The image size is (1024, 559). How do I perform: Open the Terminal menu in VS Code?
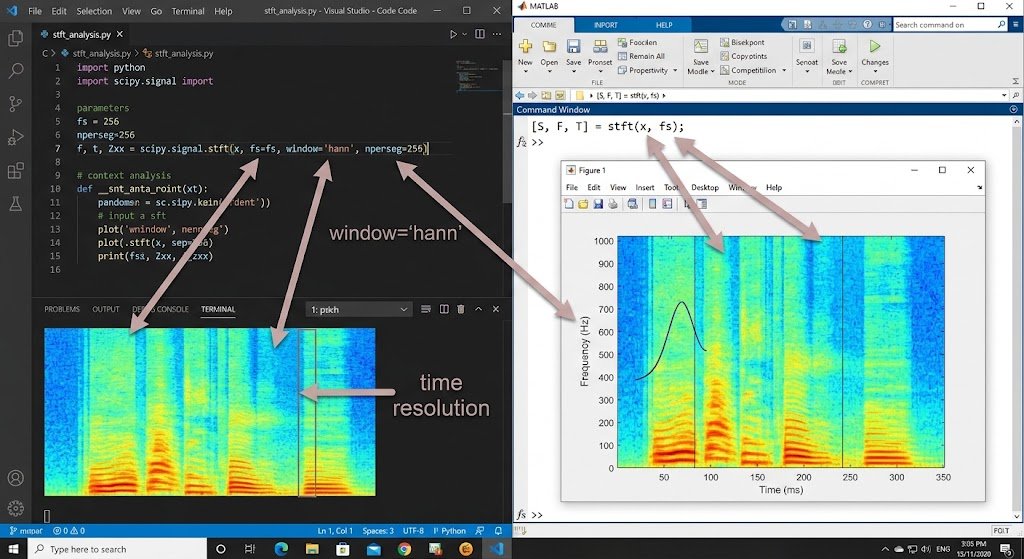coord(187,11)
